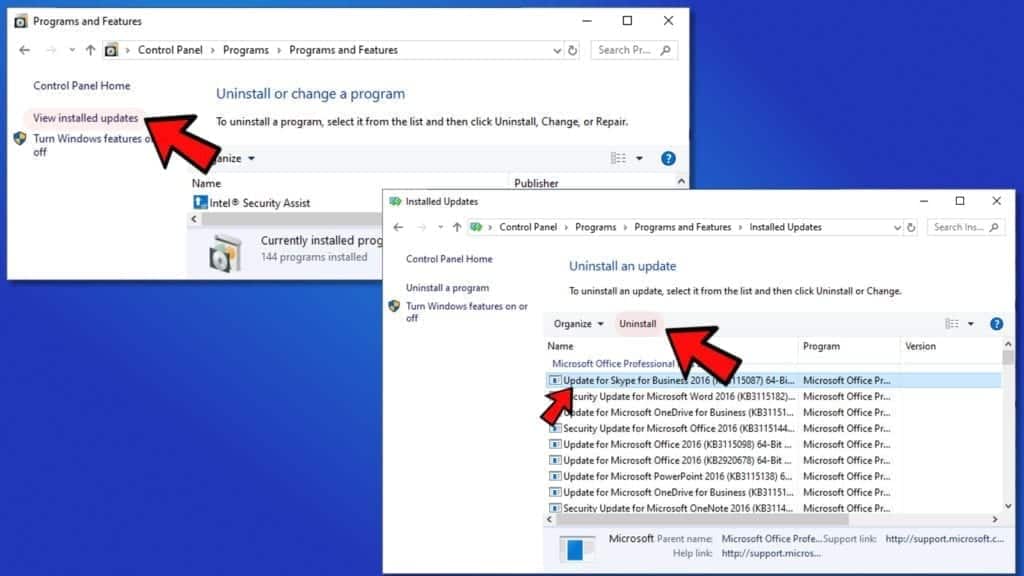The image size is (1024, 576).
Task: Sort updates by Version column
Action: tap(920, 347)
